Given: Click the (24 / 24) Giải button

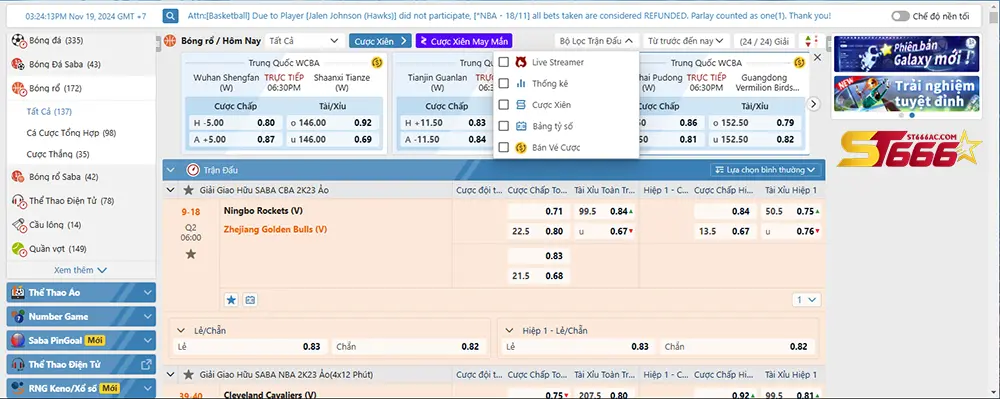Looking at the screenshot, I should click(x=763, y=41).
